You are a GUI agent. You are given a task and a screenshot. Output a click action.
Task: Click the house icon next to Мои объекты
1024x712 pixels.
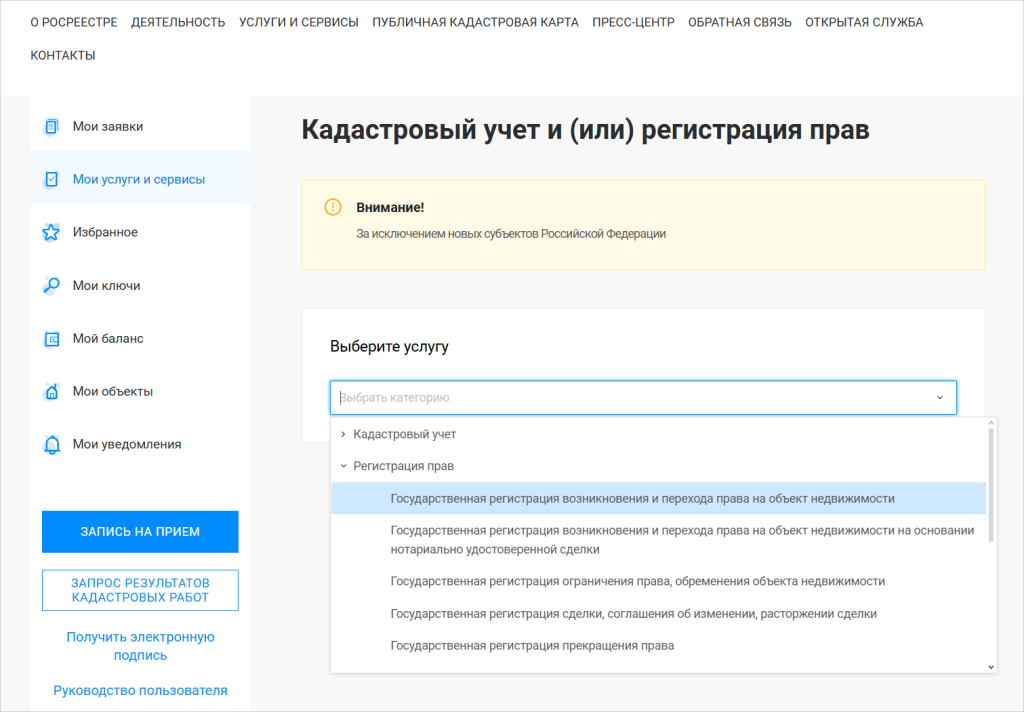(51, 392)
